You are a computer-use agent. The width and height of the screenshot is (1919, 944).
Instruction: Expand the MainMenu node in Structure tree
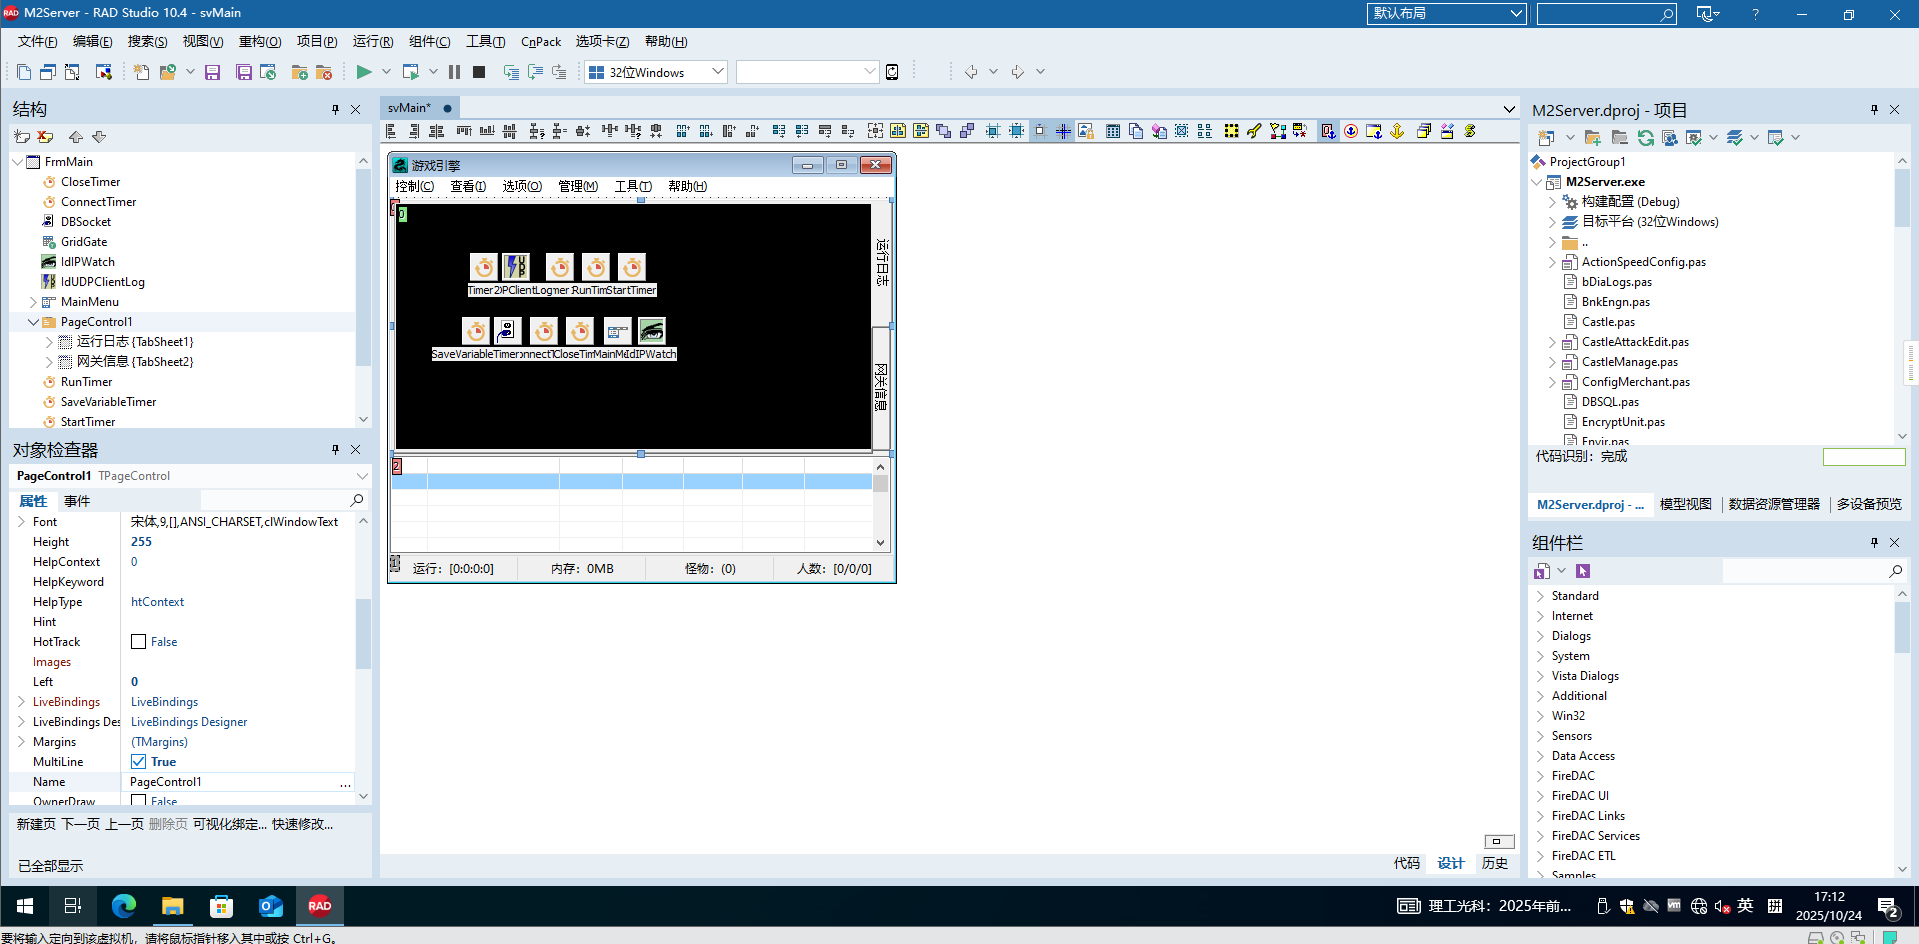[33, 302]
